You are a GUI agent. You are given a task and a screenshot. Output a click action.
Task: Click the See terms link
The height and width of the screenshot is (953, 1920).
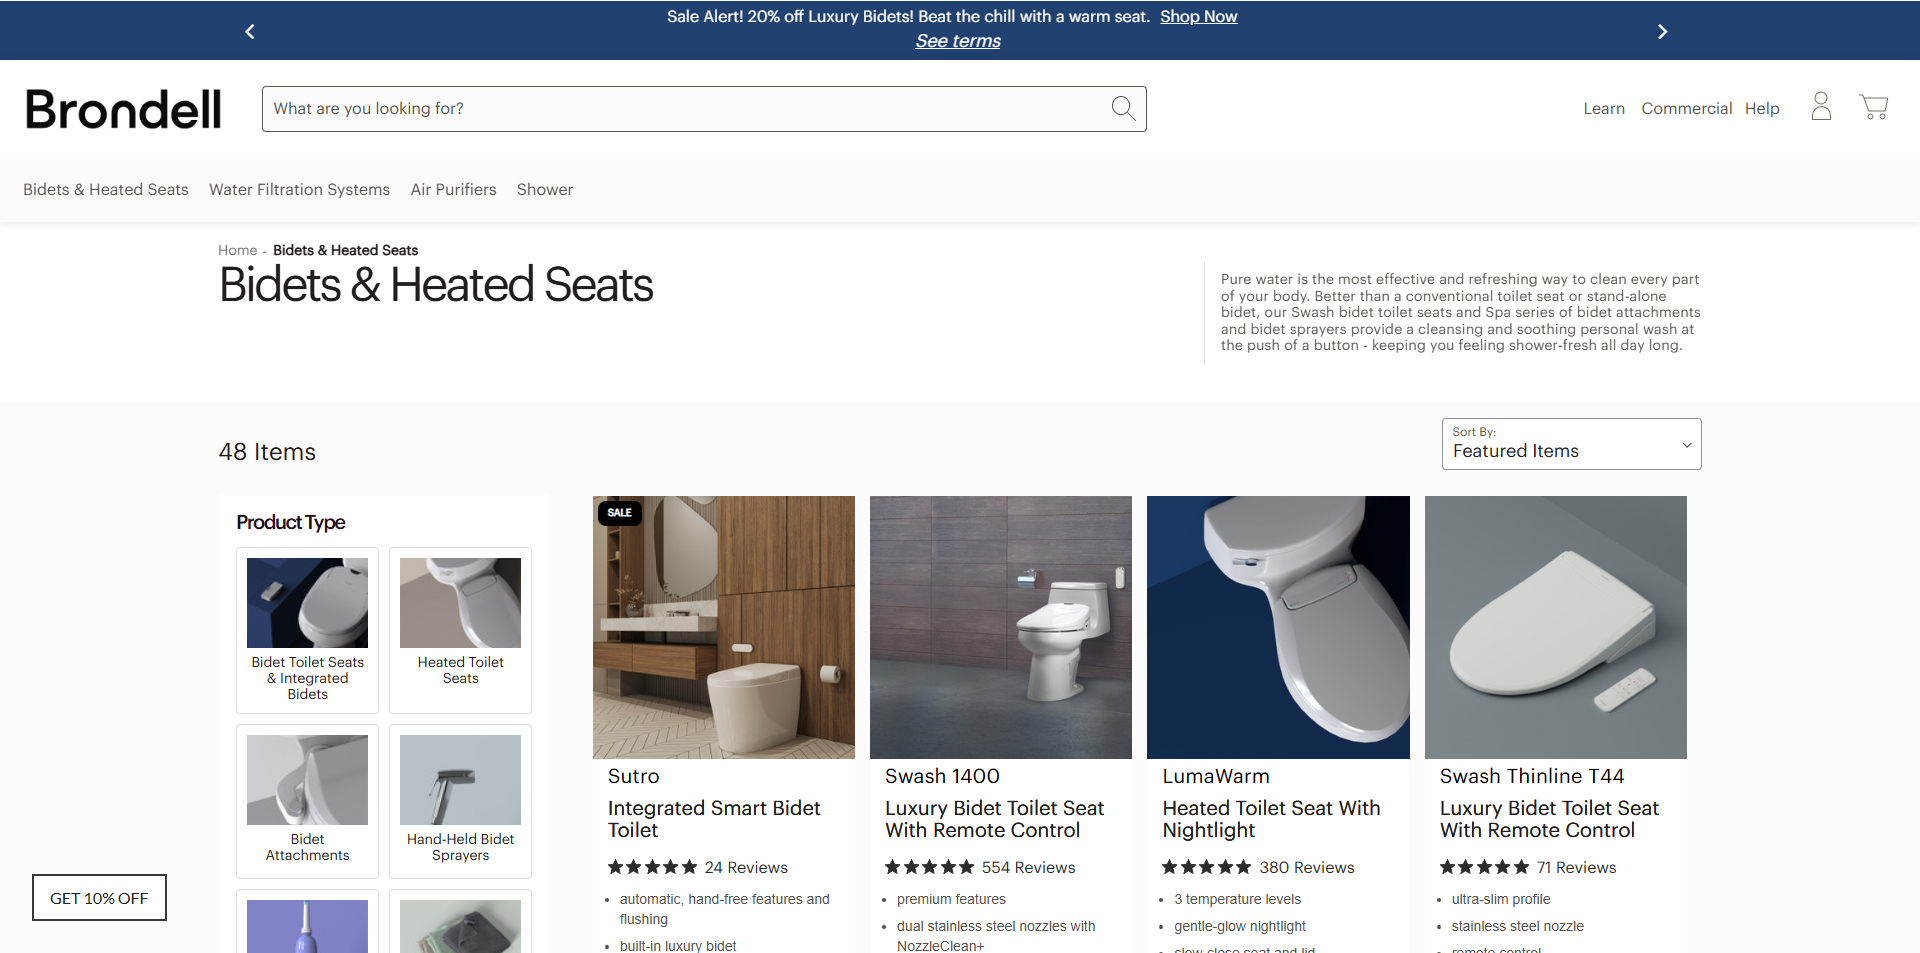958,41
